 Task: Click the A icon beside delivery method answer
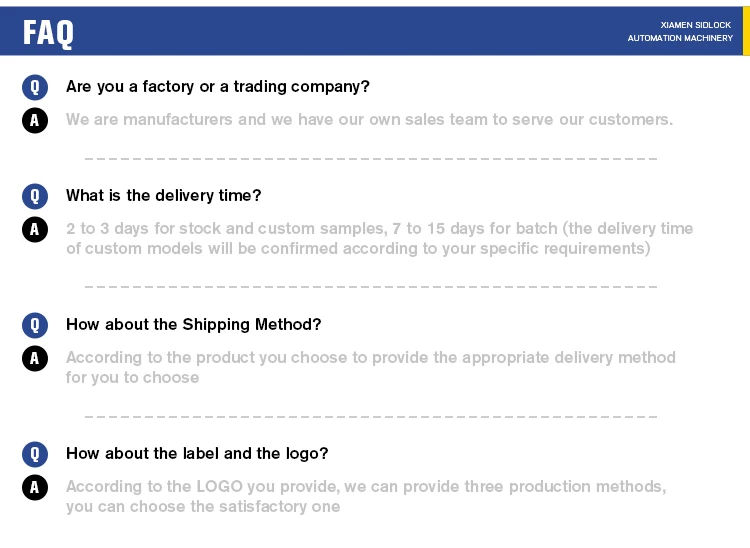pos(34,358)
